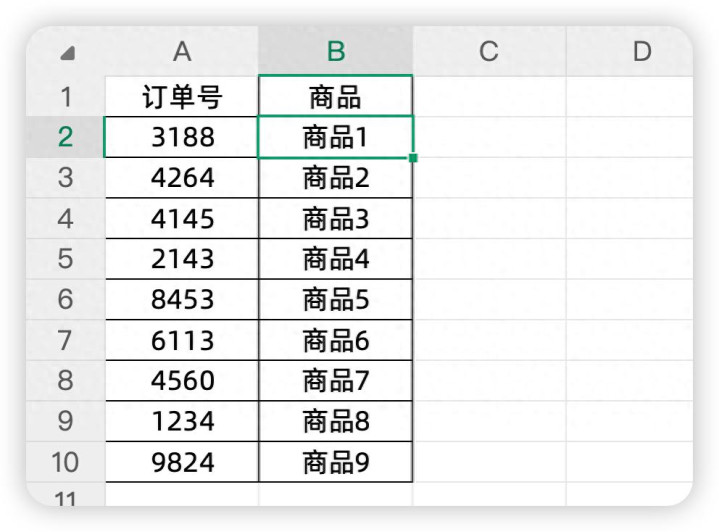Screen dimensions: 719x532
Task: Select cell containing 4264
Action: 182,178
